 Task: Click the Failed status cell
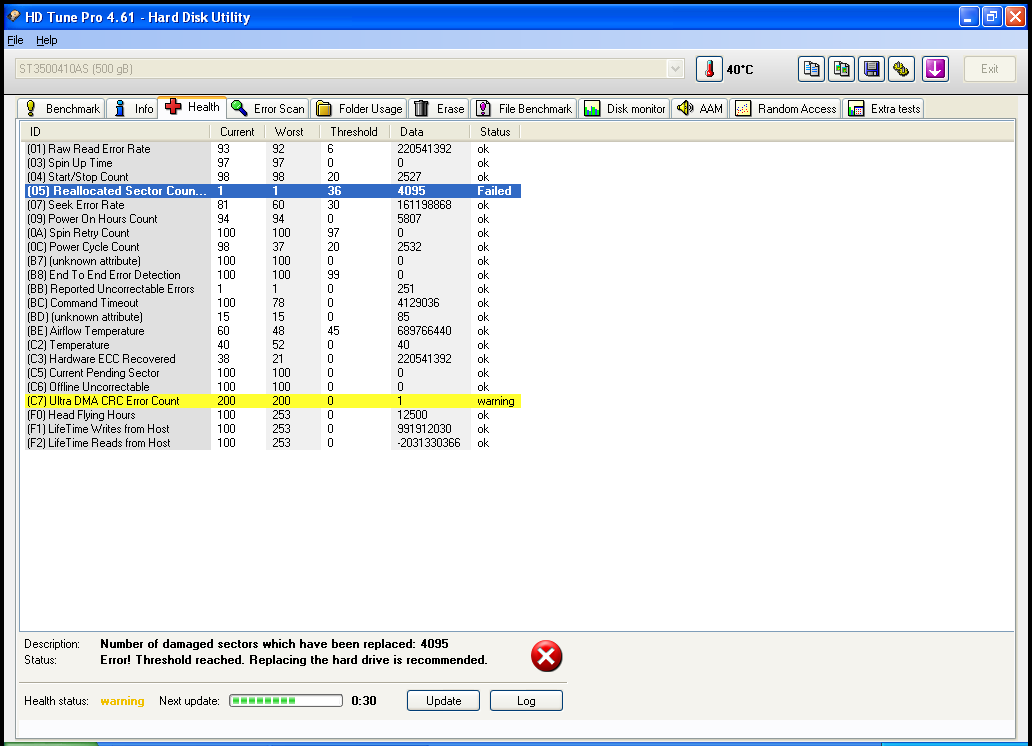494,191
